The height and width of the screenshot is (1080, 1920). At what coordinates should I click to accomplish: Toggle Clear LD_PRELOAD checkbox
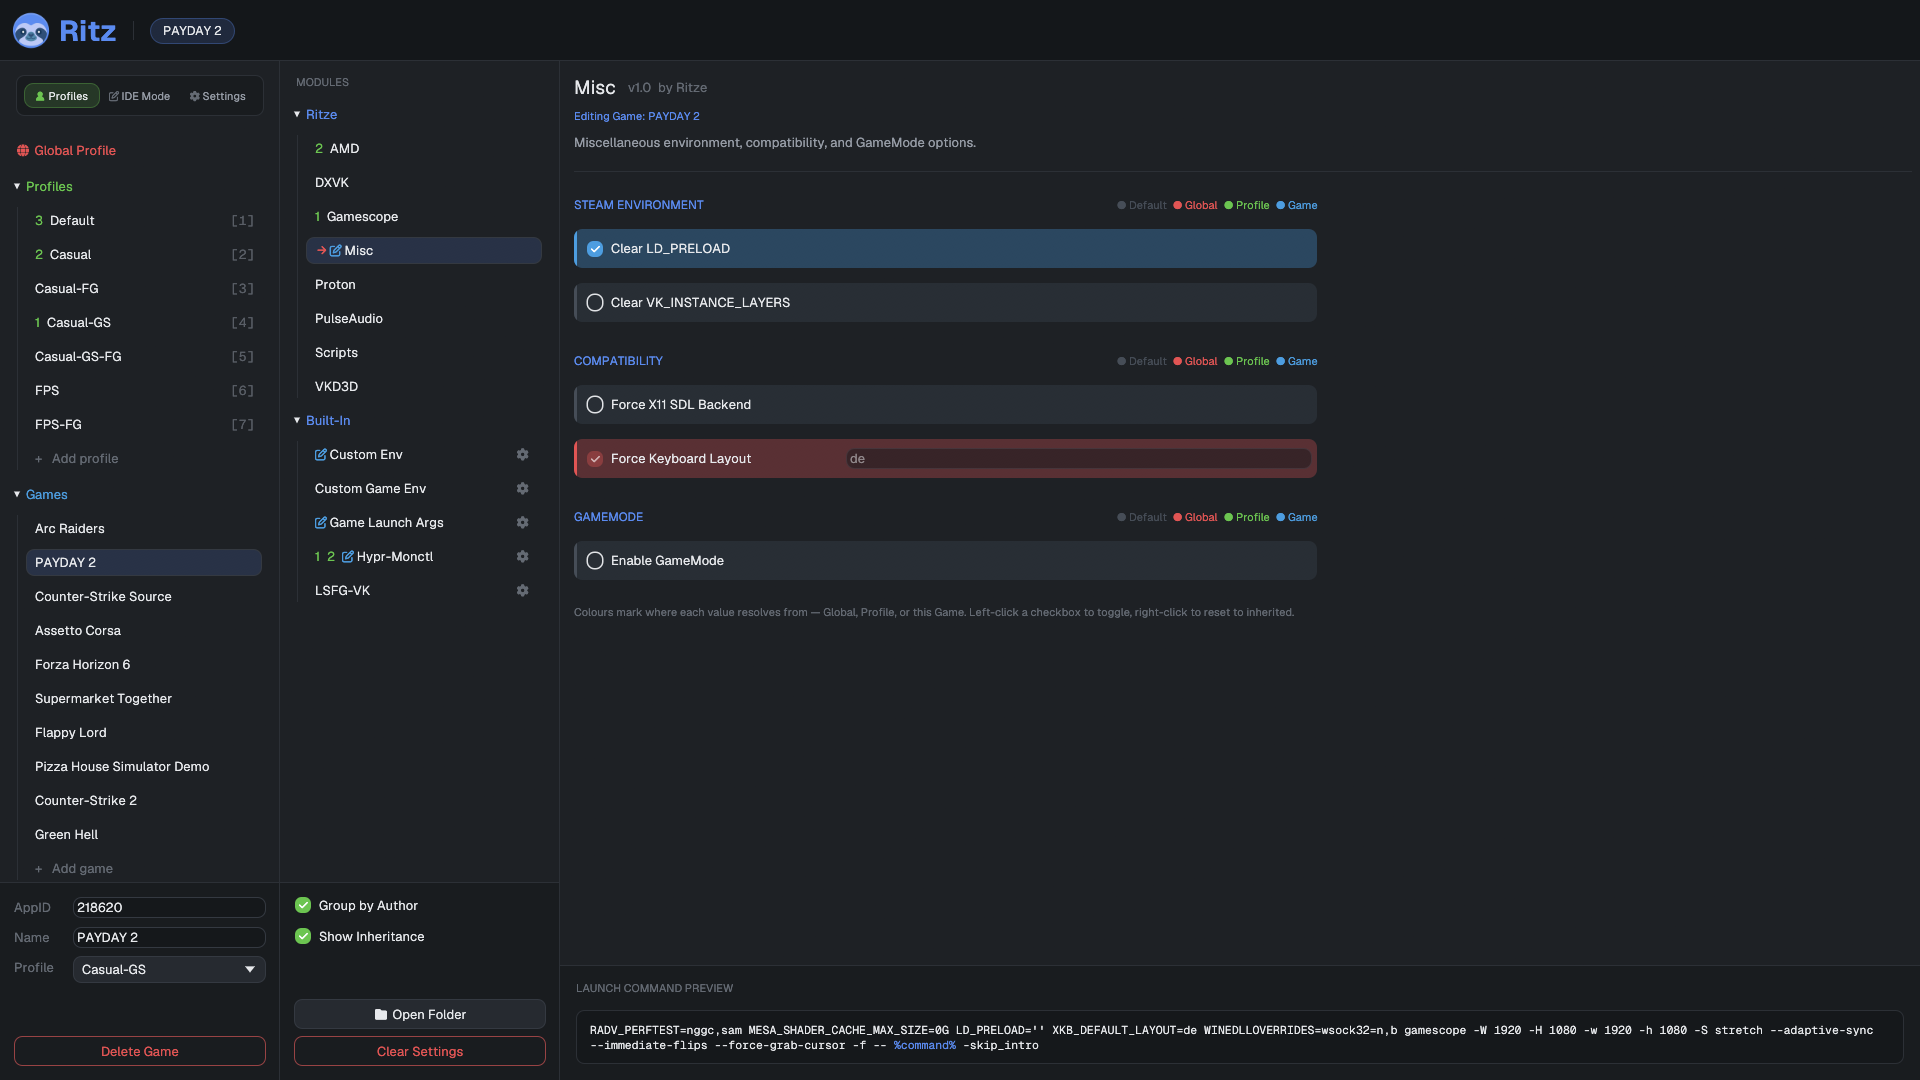595,249
